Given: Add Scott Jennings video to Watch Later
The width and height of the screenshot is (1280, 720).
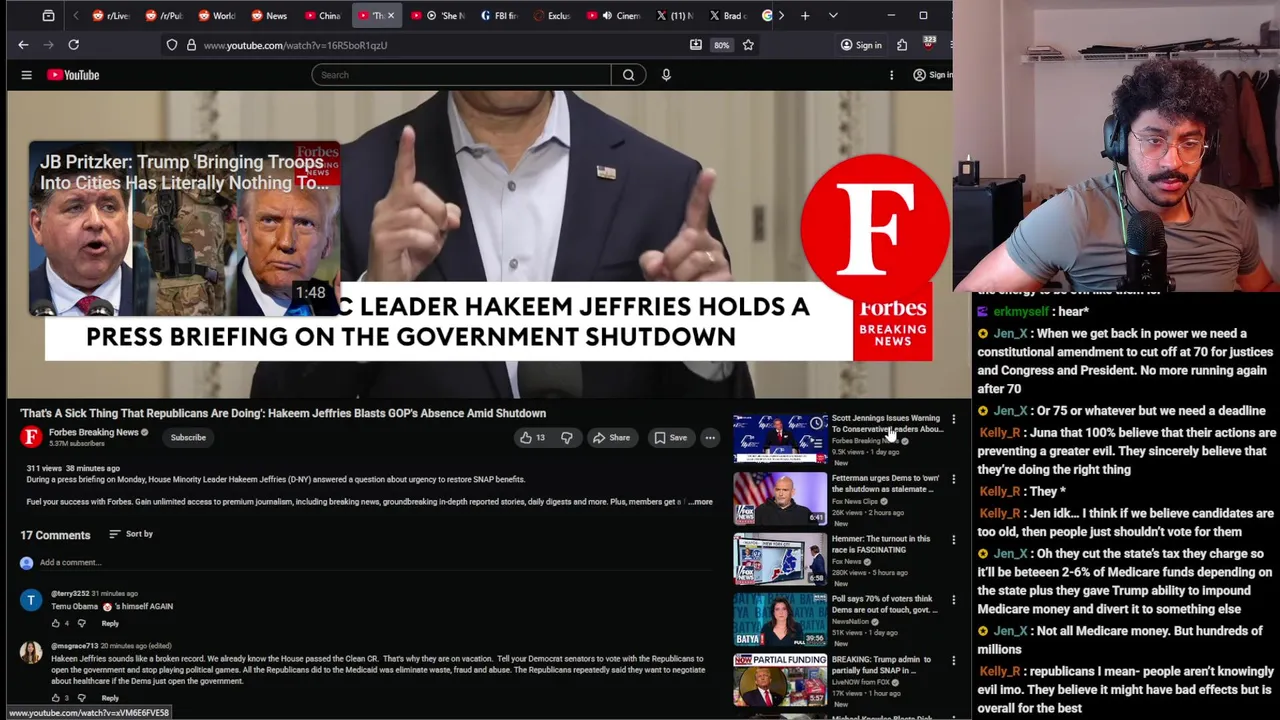Looking at the screenshot, I should pyautogui.click(x=819, y=423).
